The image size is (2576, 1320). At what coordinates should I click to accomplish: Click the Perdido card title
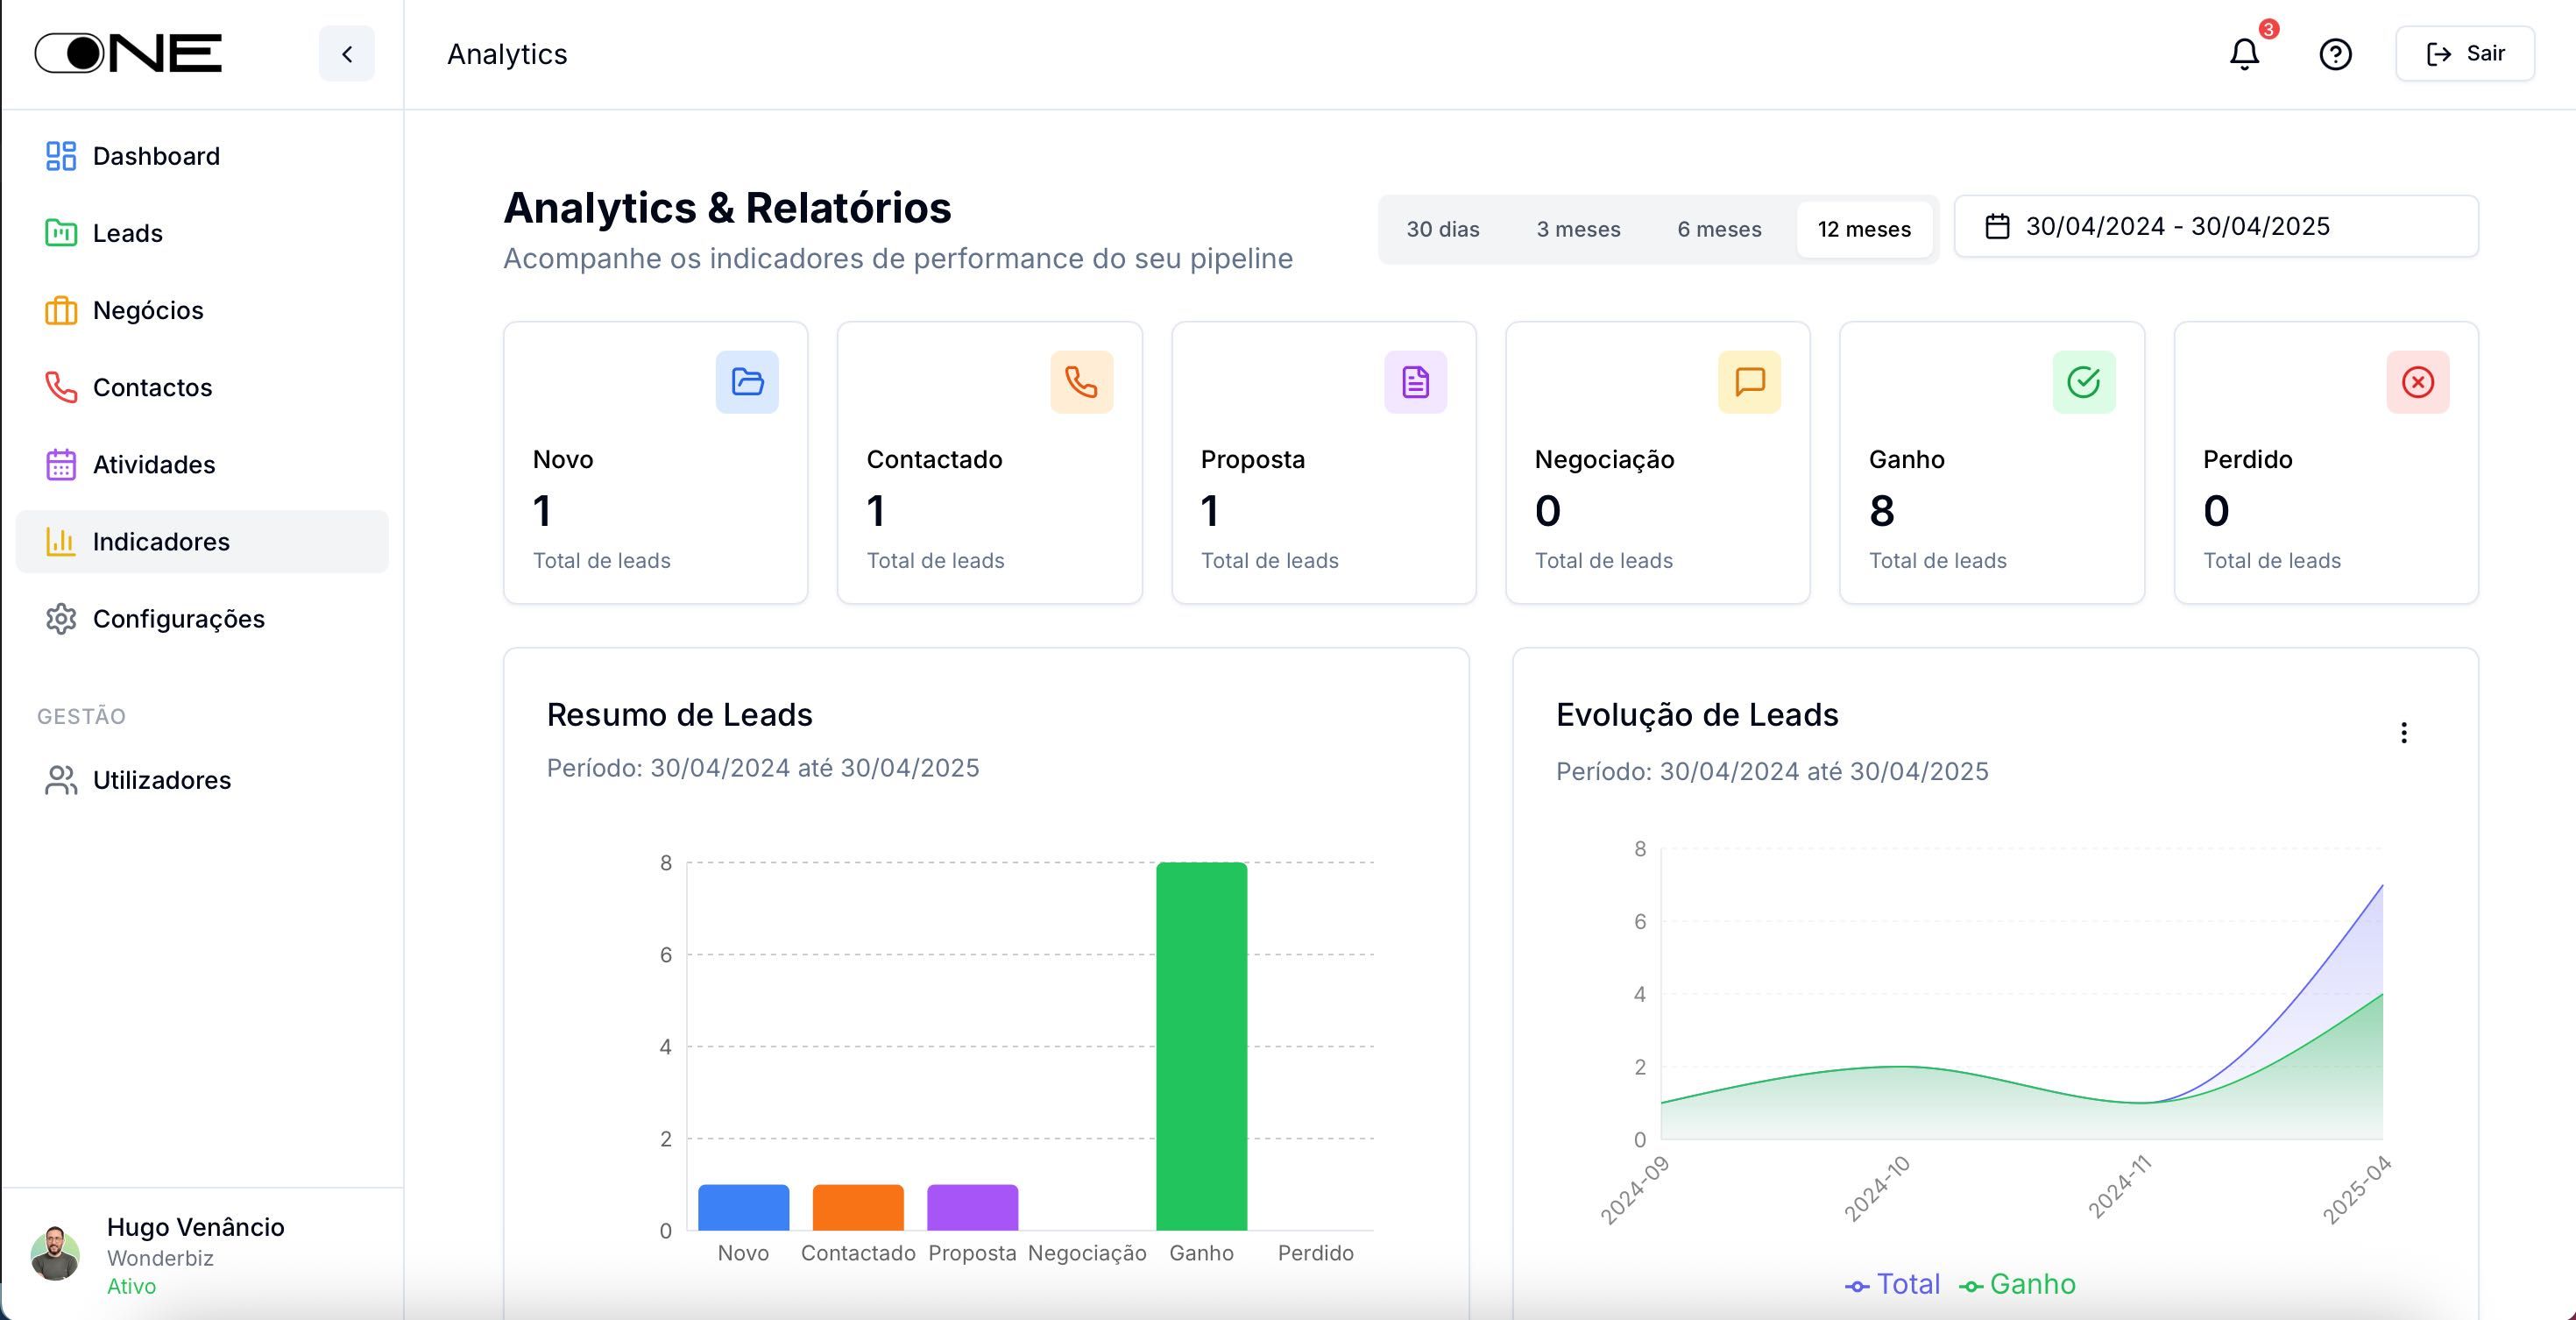(2247, 459)
